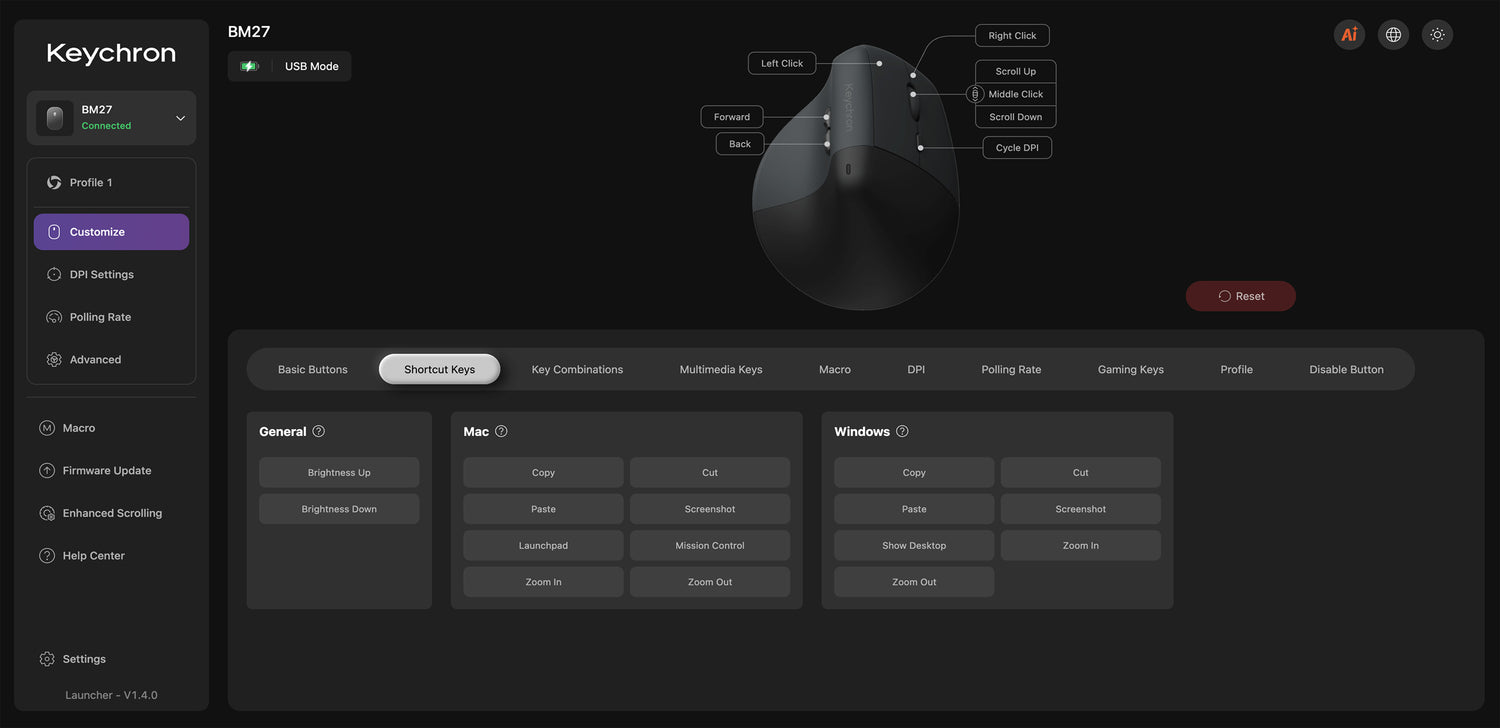Click the Polling Rate gauge icon
Viewport: 1500px width, 728px height.
54,317
